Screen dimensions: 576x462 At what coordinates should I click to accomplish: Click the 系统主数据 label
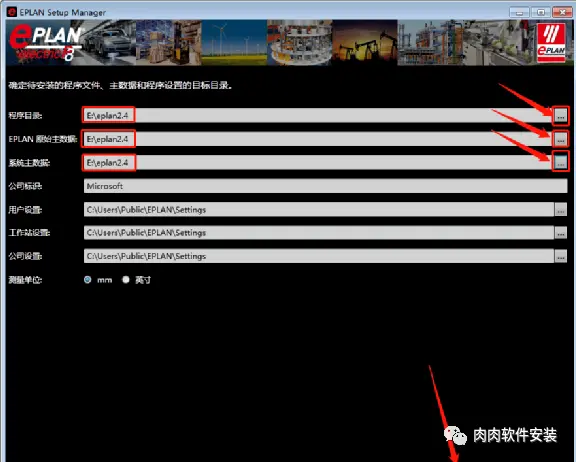point(29,163)
